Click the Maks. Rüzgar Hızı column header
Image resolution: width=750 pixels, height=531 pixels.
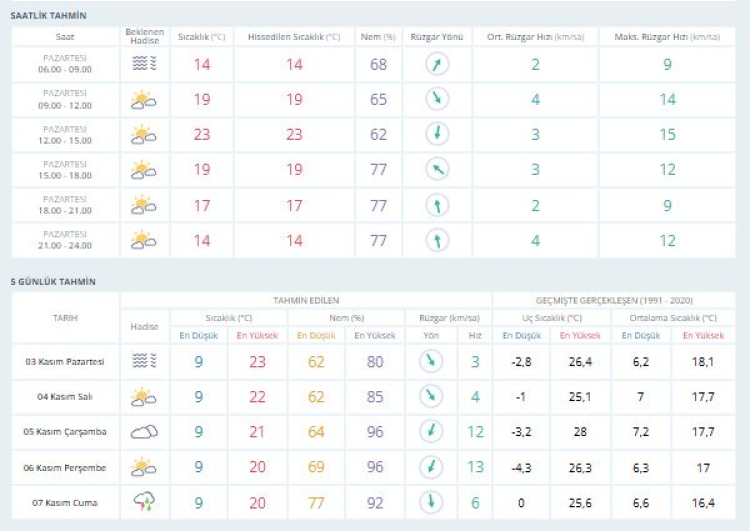tap(667, 36)
